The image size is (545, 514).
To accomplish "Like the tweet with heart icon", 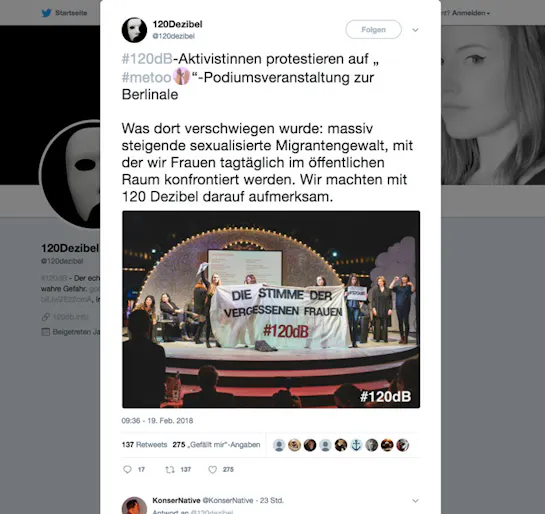I will click(x=212, y=470).
